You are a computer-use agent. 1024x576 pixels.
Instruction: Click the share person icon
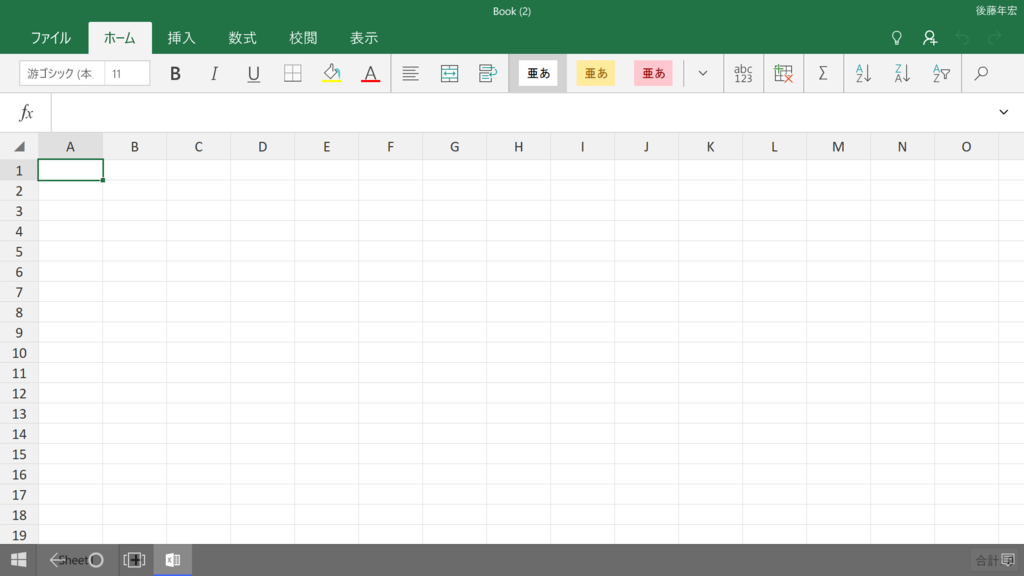[x=929, y=38]
